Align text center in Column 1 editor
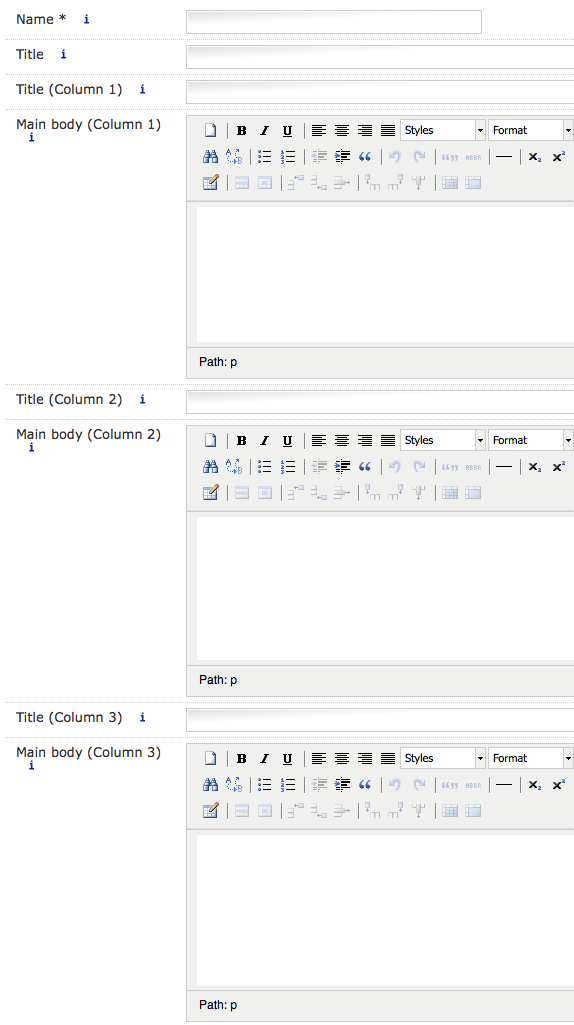The width and height of the screenshot is (574, 1025). coord(341,131)
